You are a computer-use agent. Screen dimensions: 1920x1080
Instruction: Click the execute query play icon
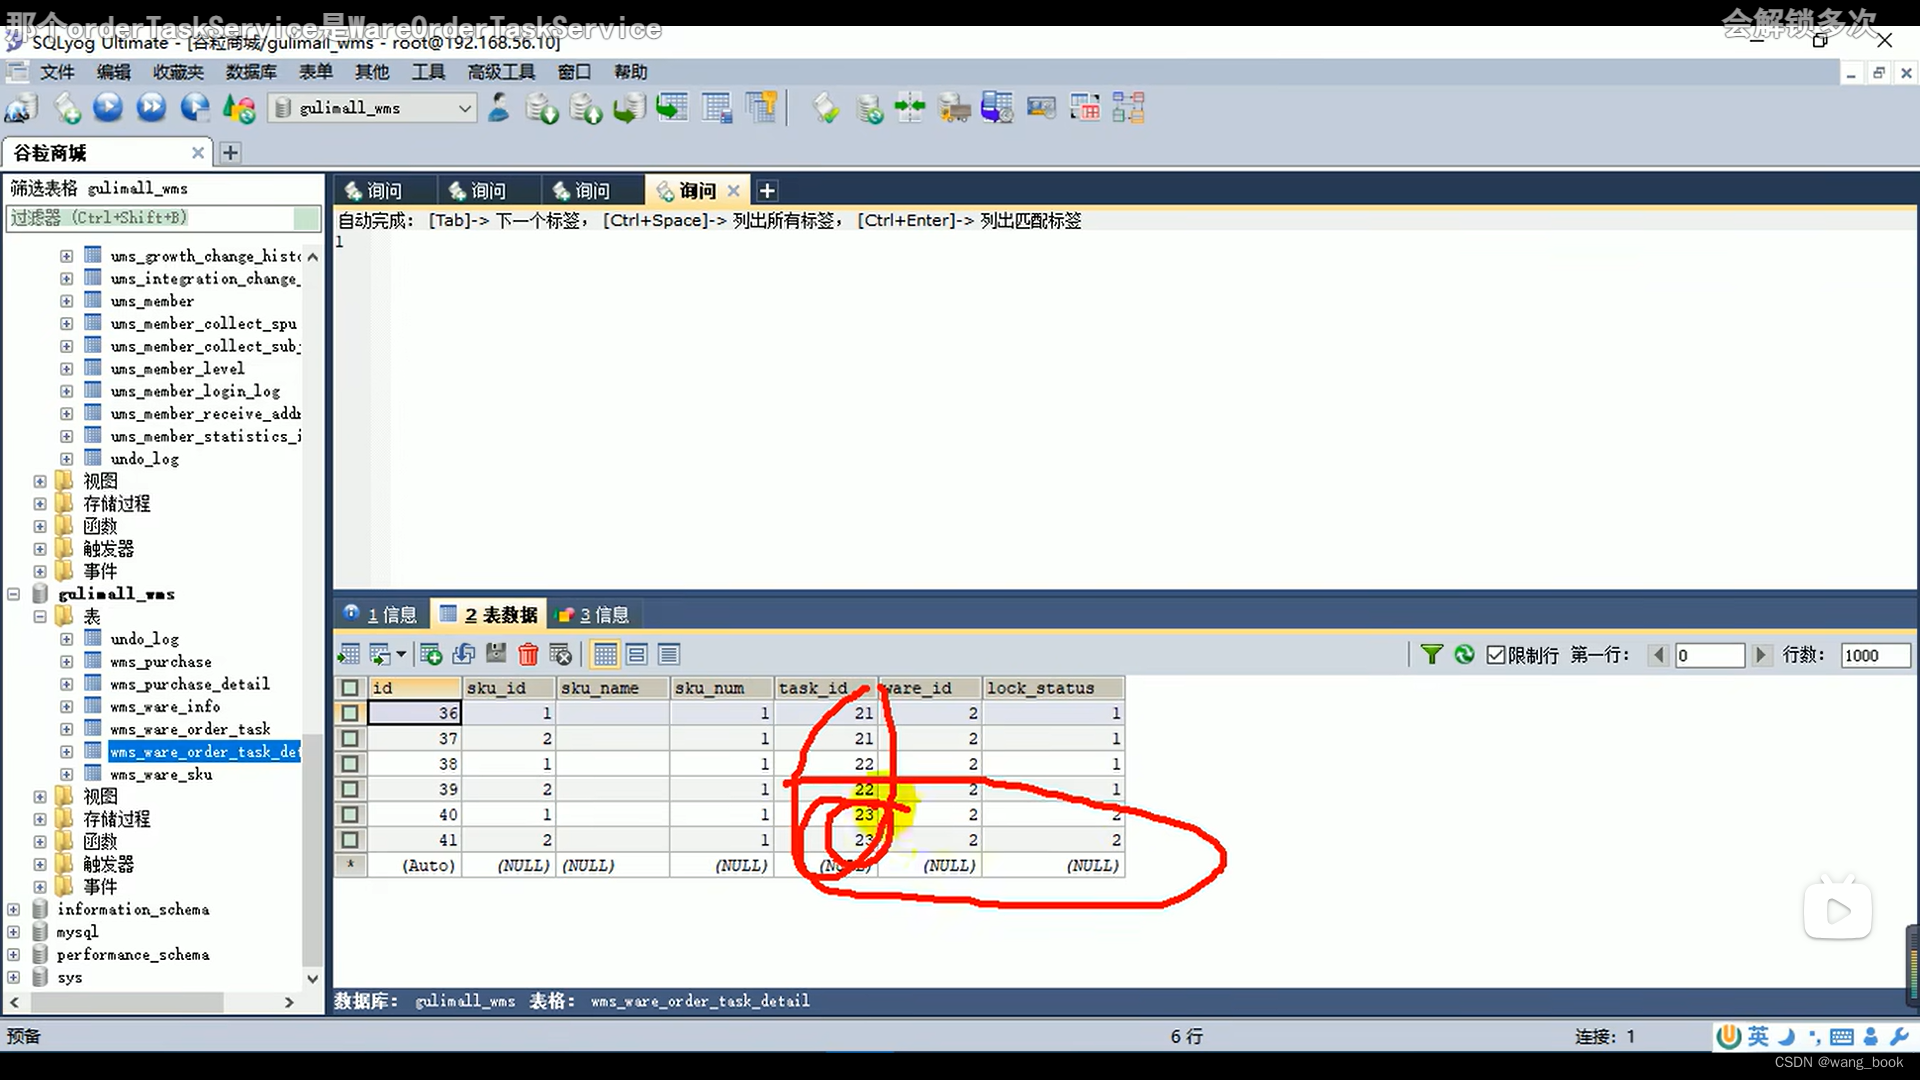click(x=108, y=108)
